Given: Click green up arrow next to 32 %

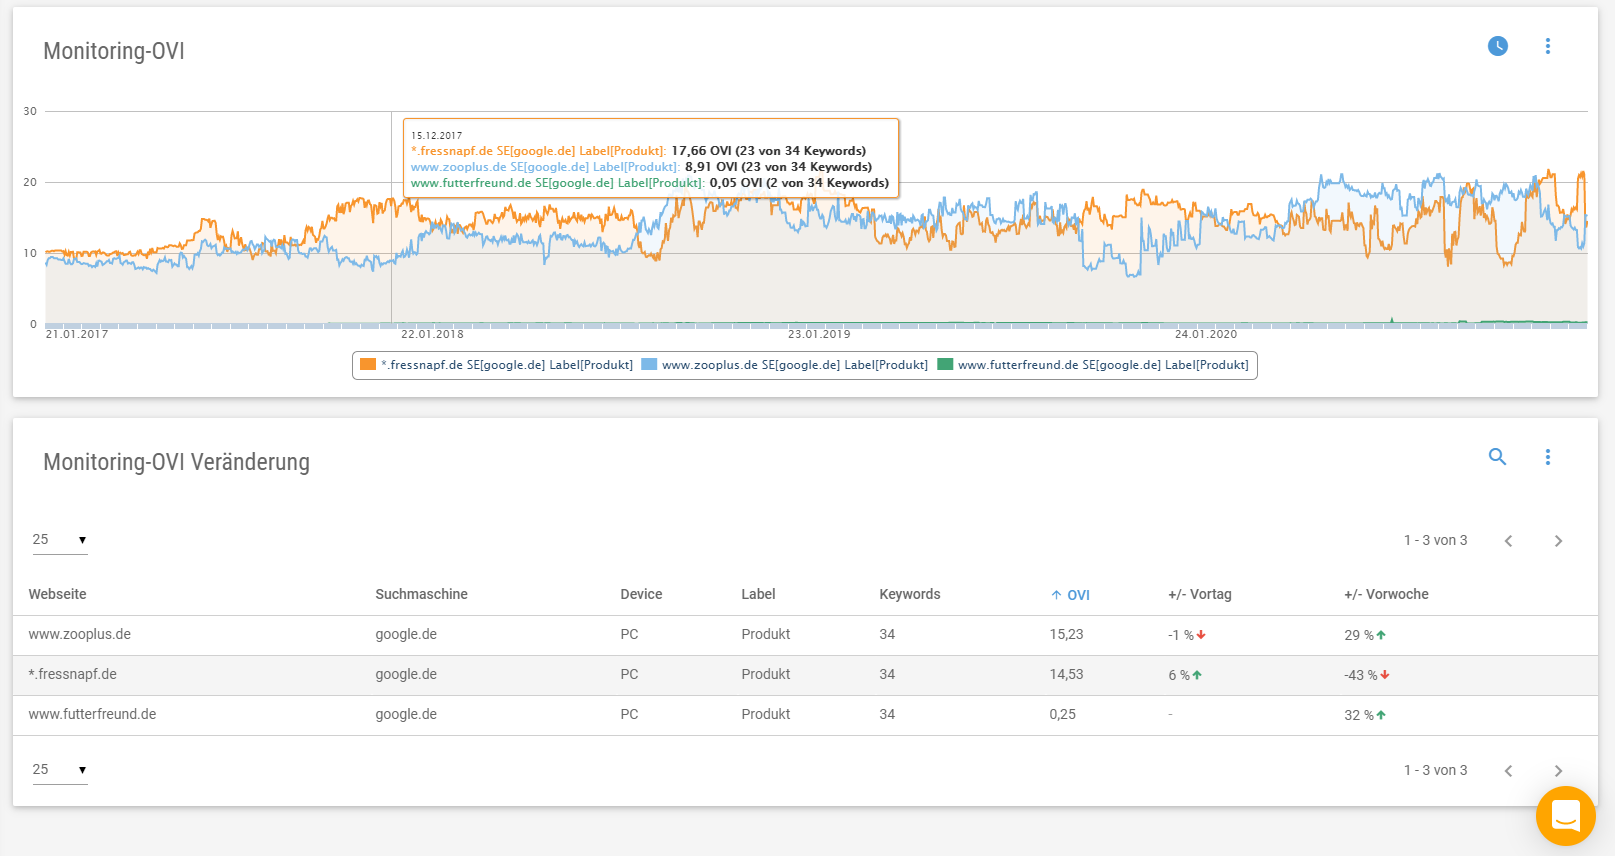Looking at the screenshot, I should click(x=1381, y=715).
